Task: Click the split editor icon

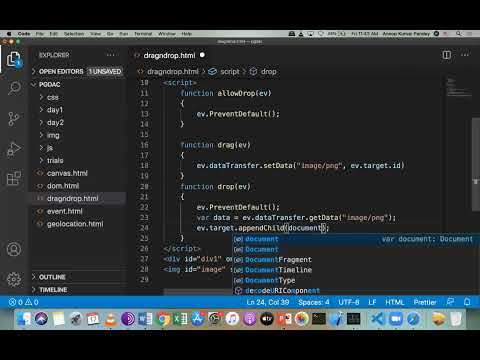Action: 447,55
